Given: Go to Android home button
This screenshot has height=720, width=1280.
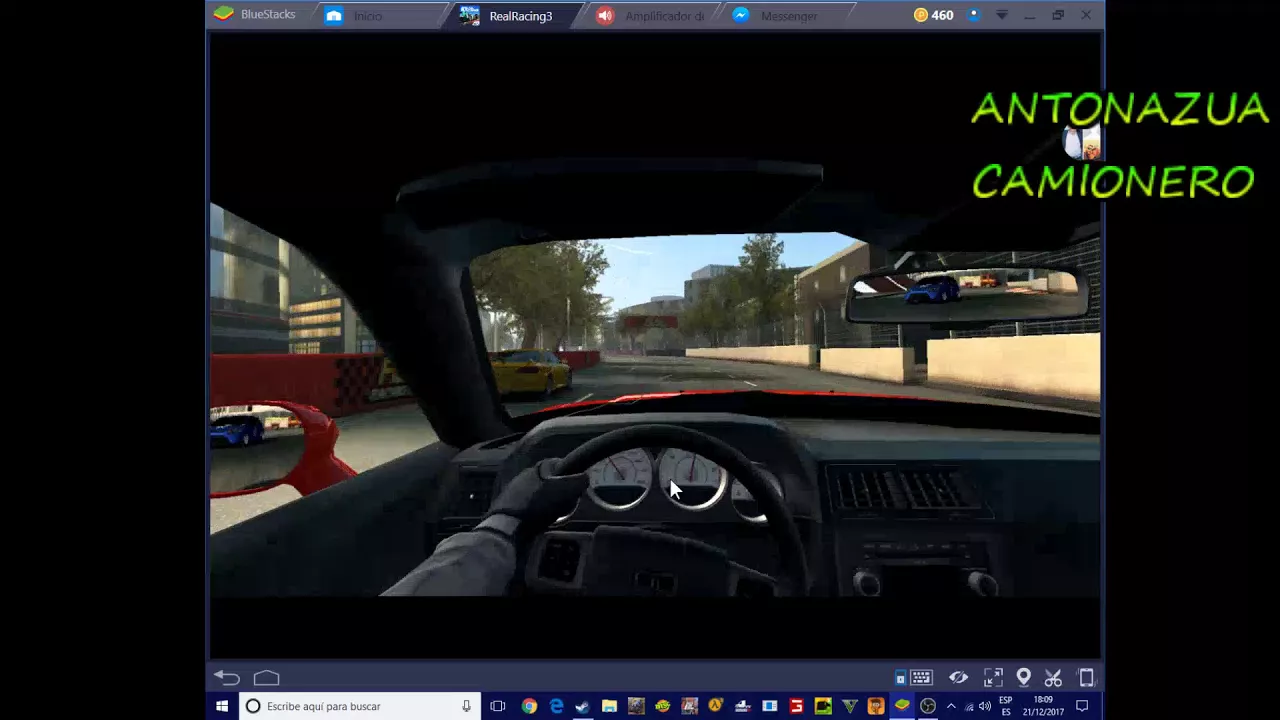Looking at the screenshot, I should [x=266, y=677].
